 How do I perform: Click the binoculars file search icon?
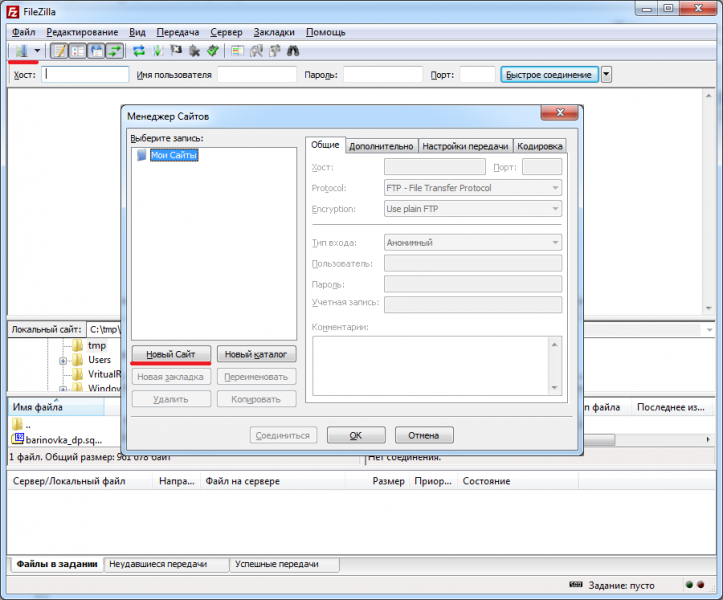tap(293, 50)
